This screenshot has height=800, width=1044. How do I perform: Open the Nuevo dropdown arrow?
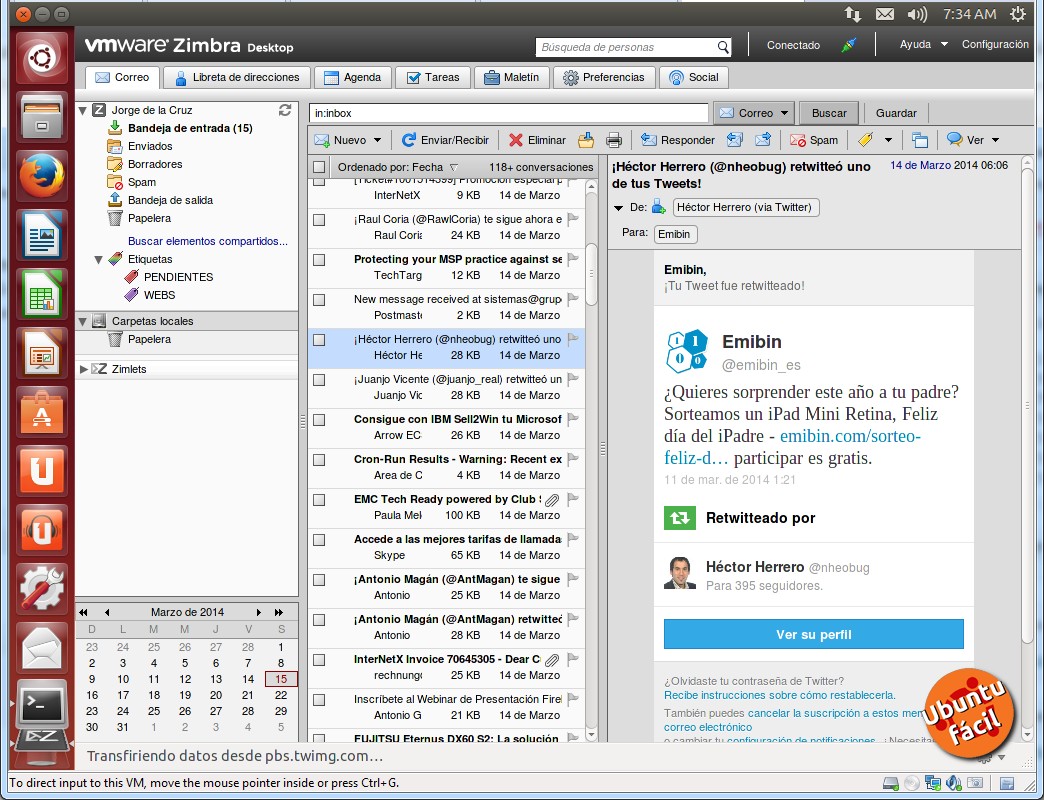(x=378, y=140)
